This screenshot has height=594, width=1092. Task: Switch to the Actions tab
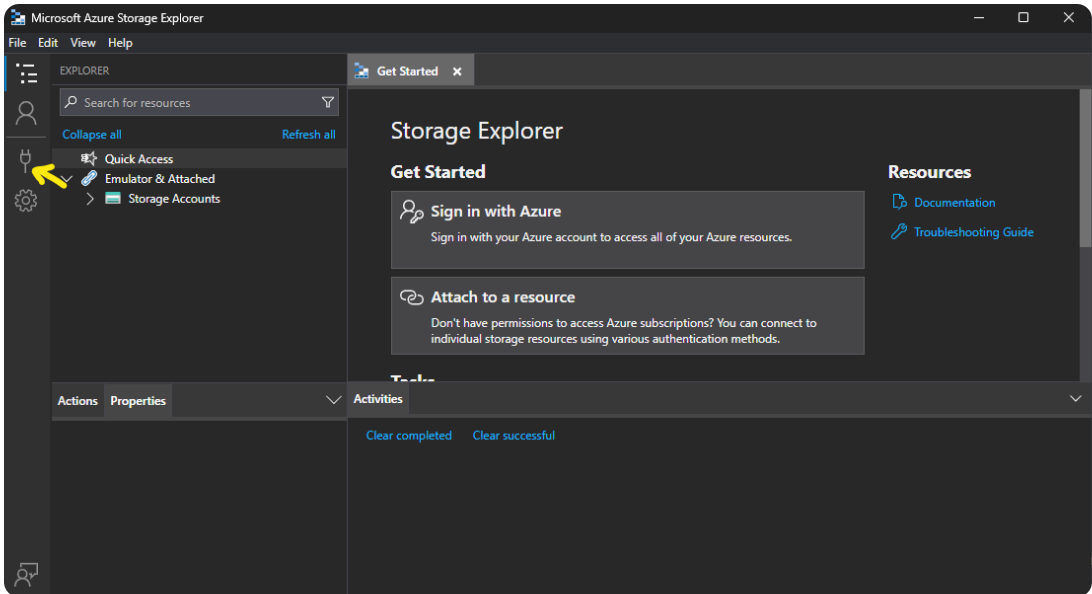77,401
